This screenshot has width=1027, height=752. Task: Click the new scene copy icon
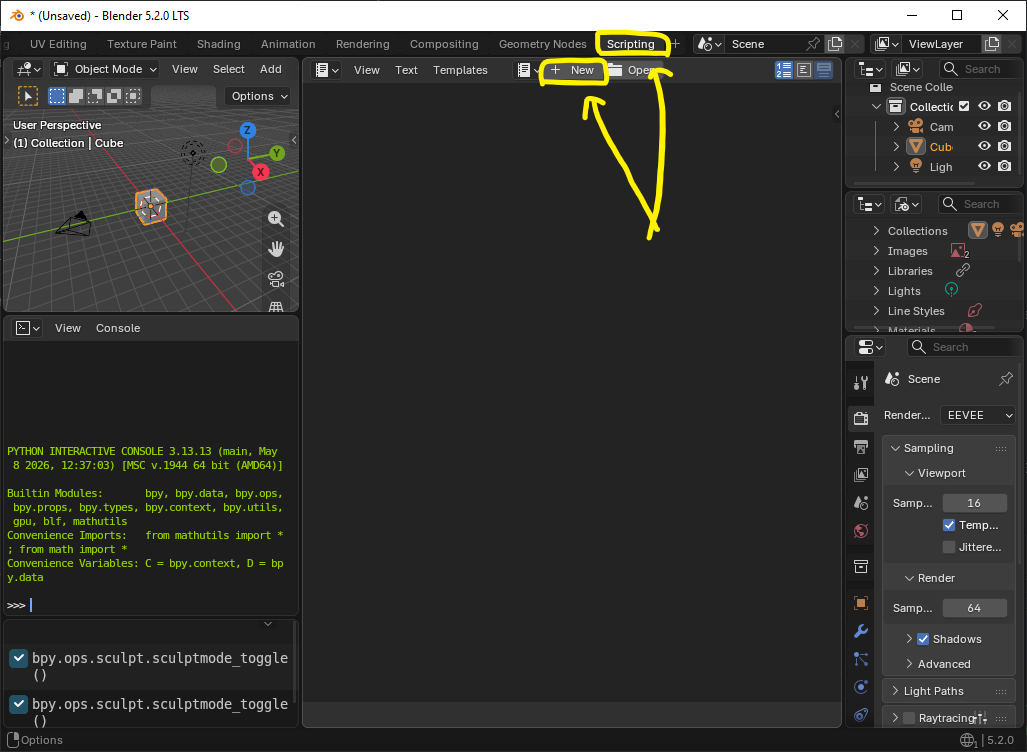point(835,44)
